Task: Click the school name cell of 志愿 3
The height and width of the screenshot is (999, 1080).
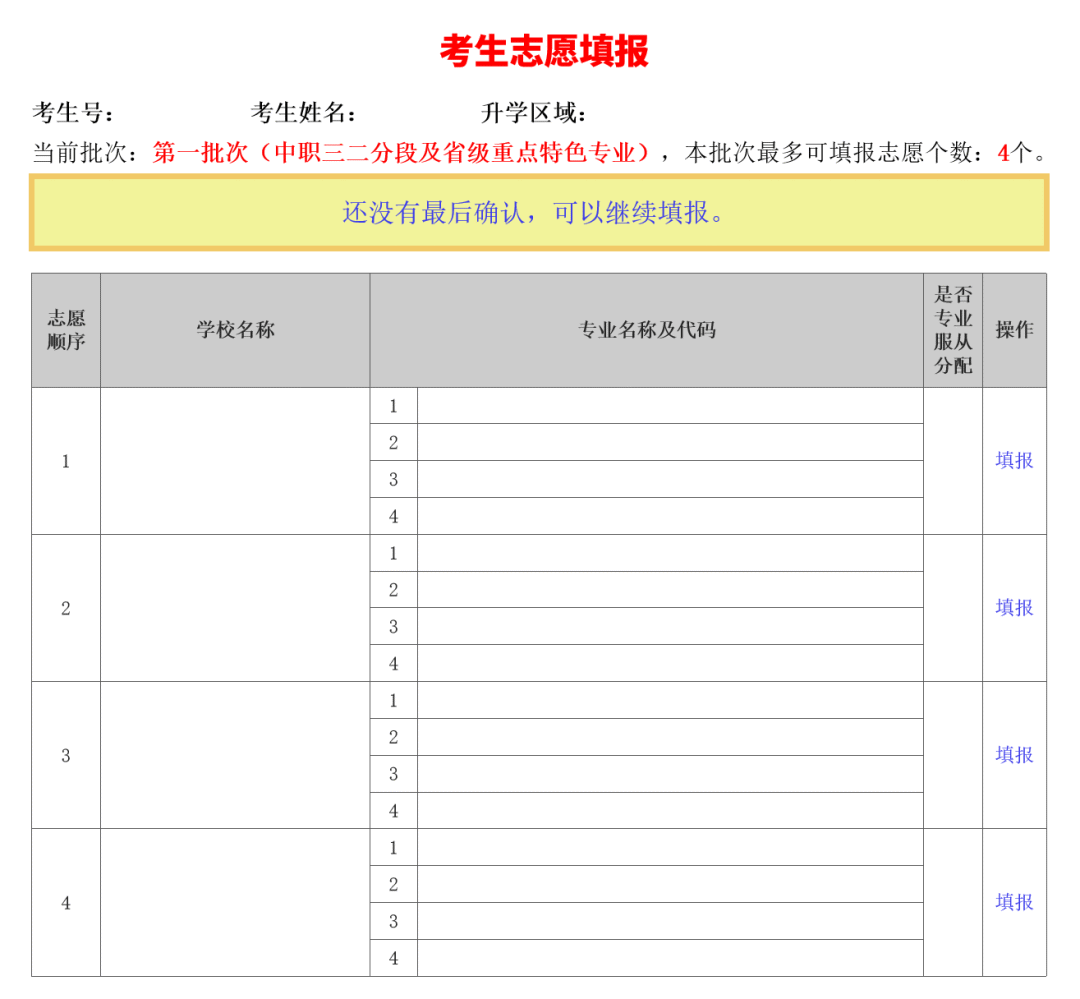Action: [x=235, y=755]
